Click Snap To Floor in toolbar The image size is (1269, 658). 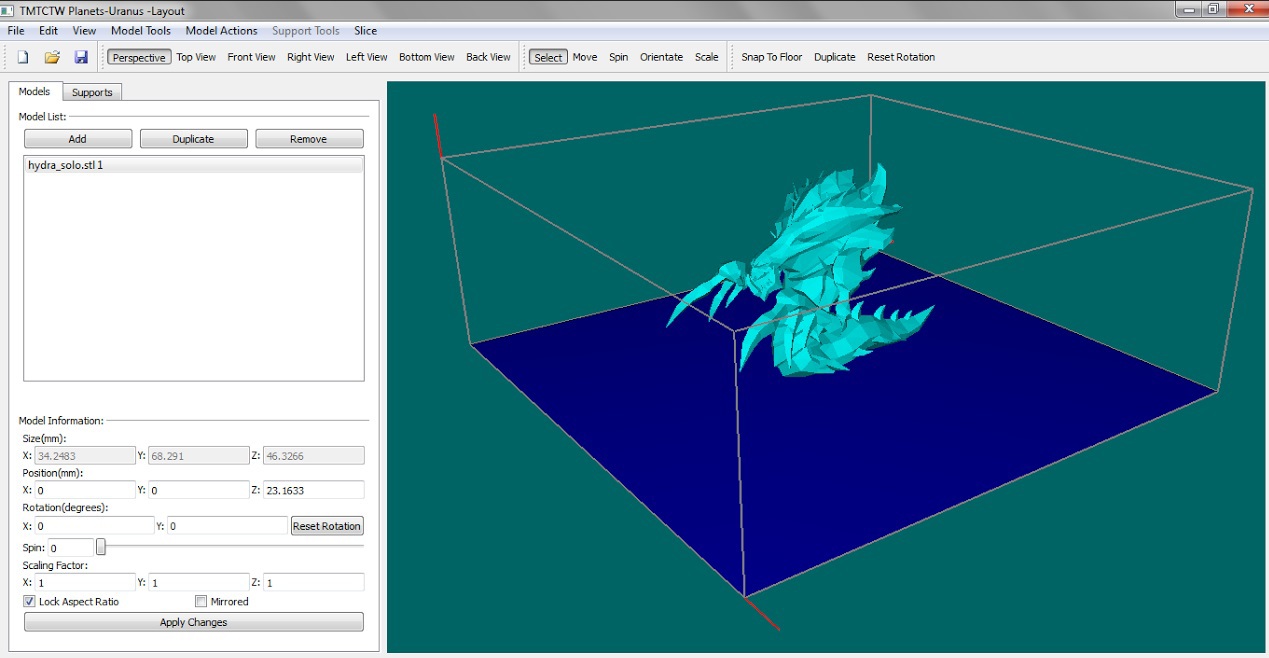(771, 57)
